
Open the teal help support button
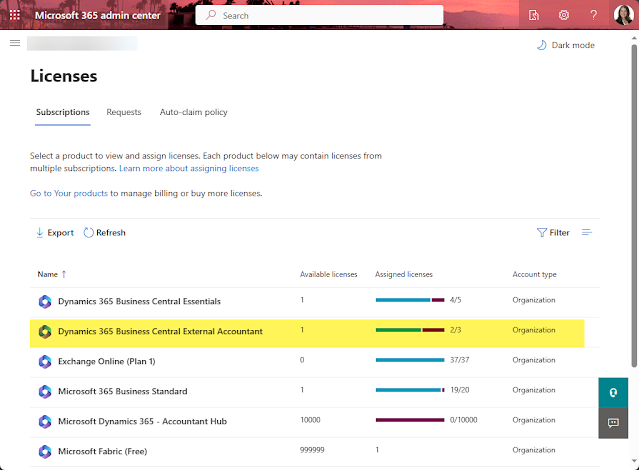(613, 393)
